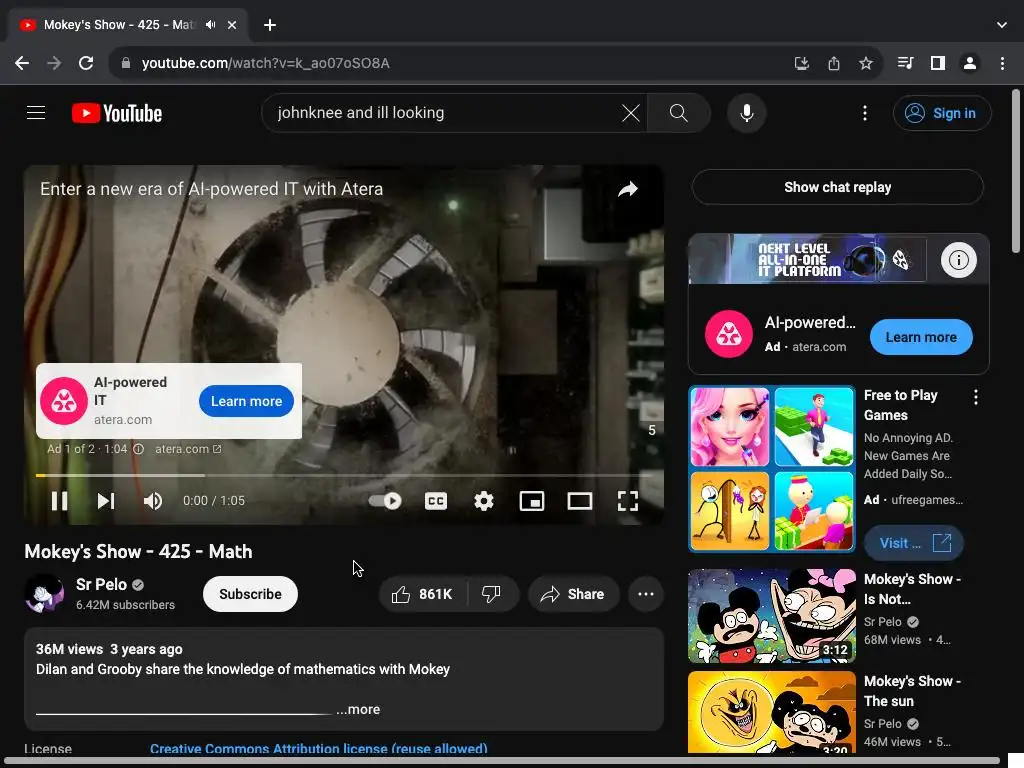Open Creative Commons Attribution license link
1024x768 pixels.
[319, 748]
